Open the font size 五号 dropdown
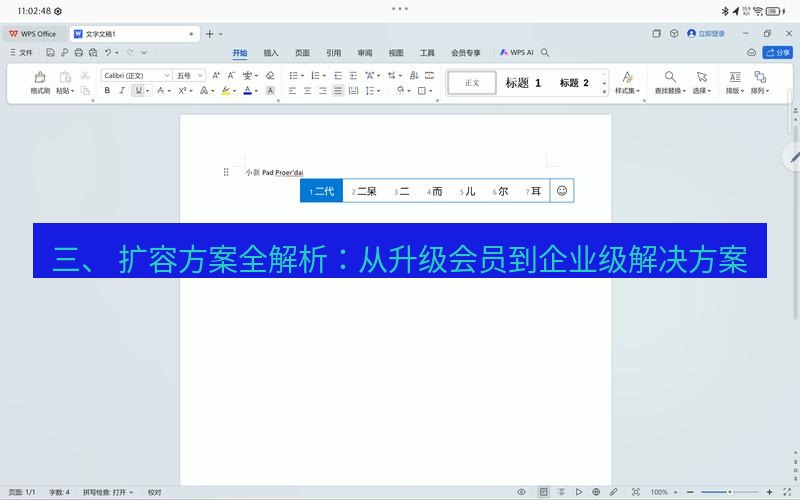Viewport: 800px width, 500px height. (x=201, y=76)
